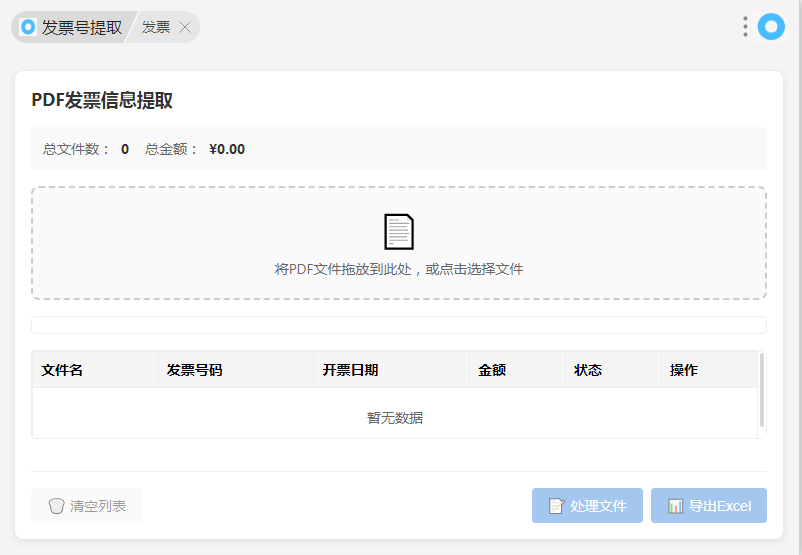This screenshot has height=555, width=802.
Task: Click the notepad icon on 处理文件
Action: tap(556, 506)
